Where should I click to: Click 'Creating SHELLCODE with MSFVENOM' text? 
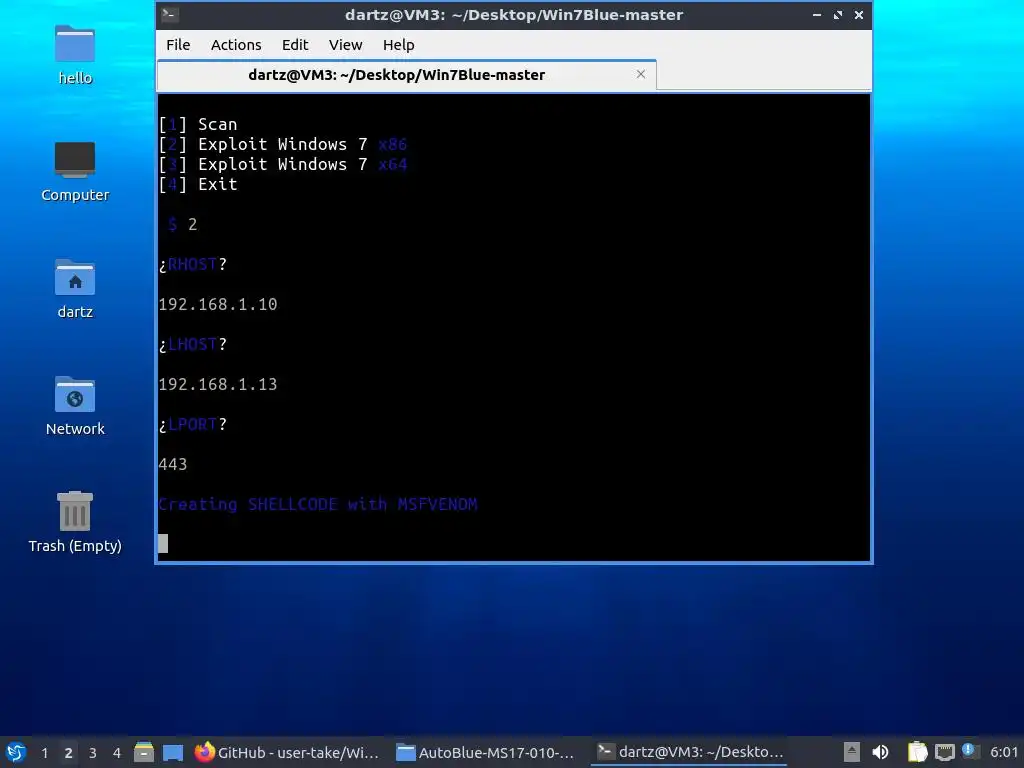tap(318, 504)
